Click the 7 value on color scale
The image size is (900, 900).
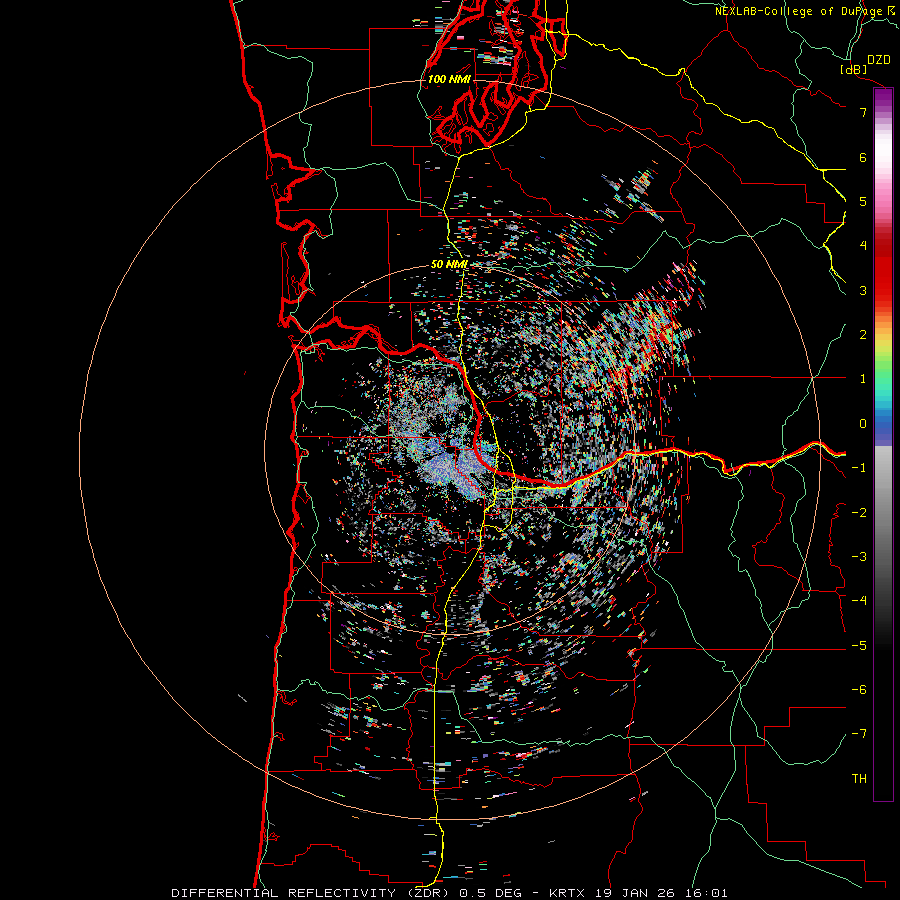(863, 112)
